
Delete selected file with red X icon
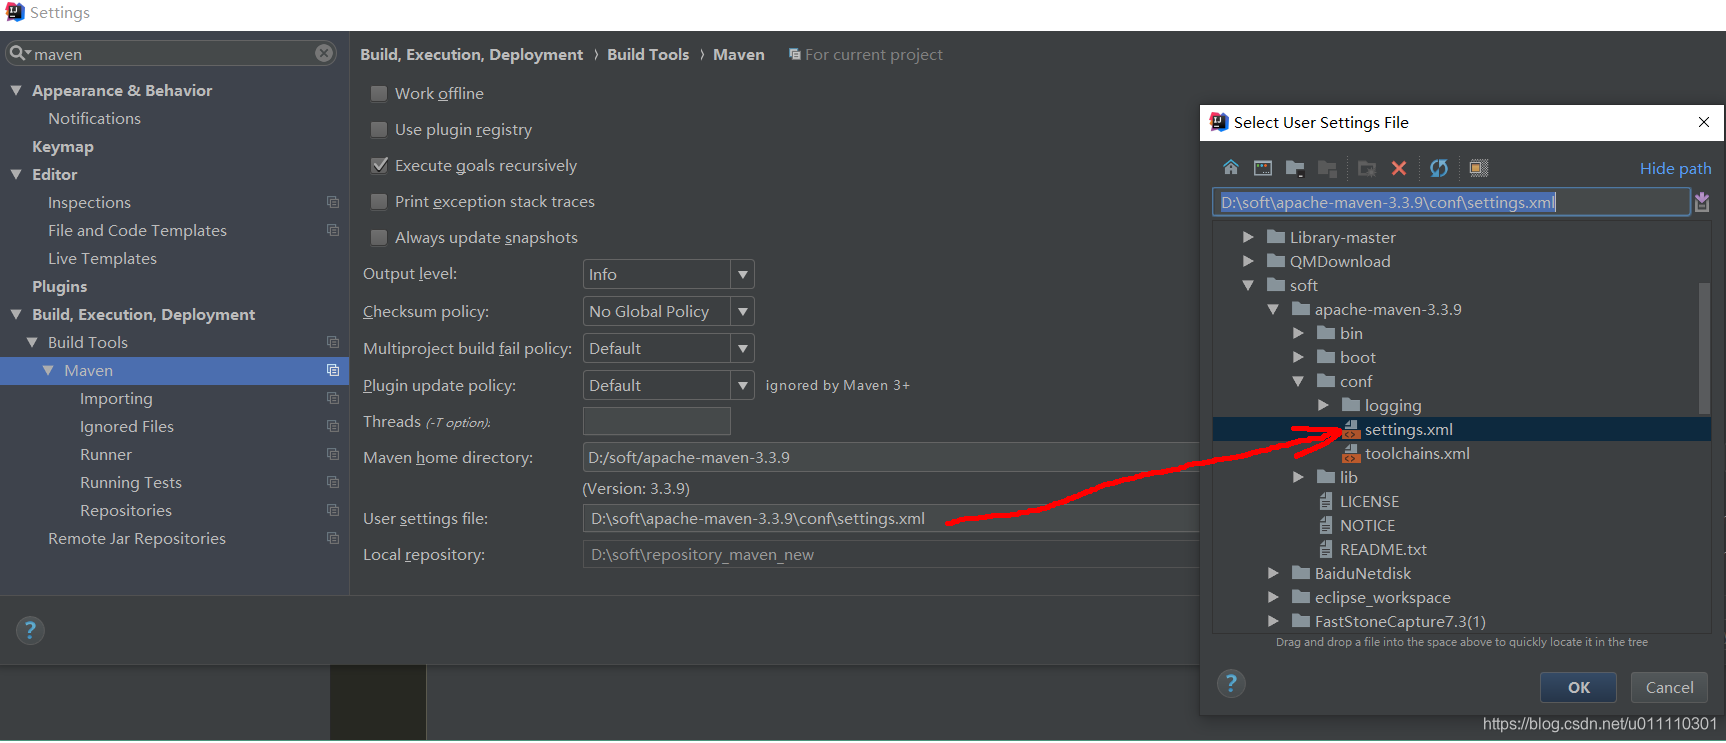point(1399,168)
